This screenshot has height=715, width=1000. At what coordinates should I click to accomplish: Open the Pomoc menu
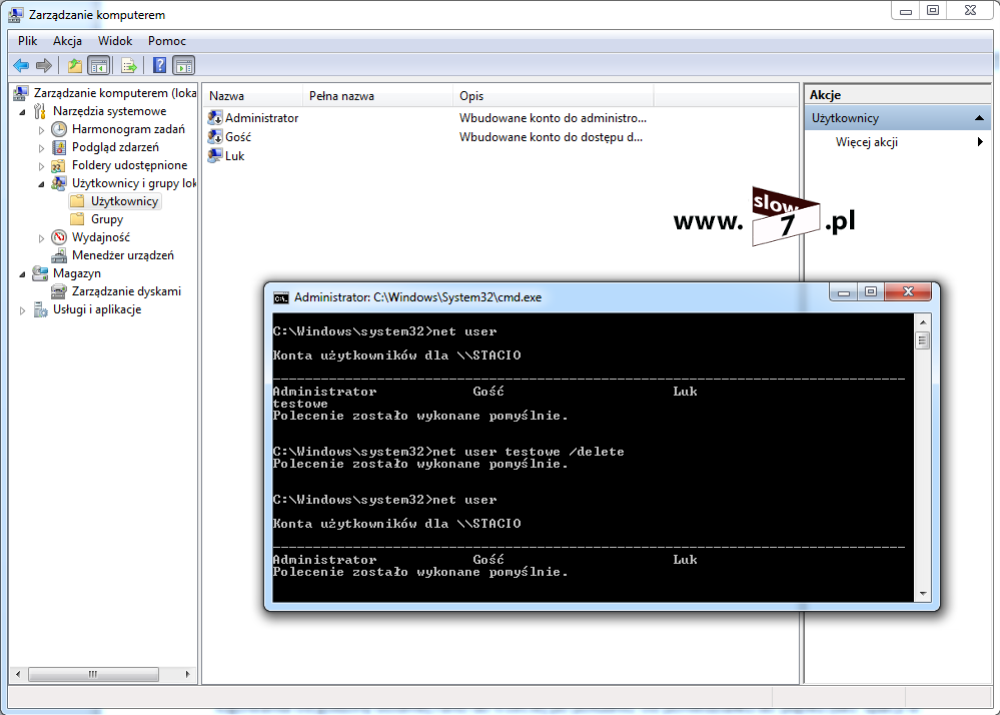(x=166, y=41)
